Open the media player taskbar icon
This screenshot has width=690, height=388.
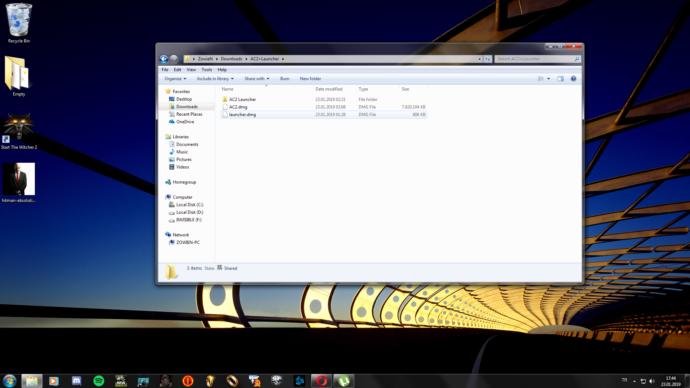coord(54,381)
